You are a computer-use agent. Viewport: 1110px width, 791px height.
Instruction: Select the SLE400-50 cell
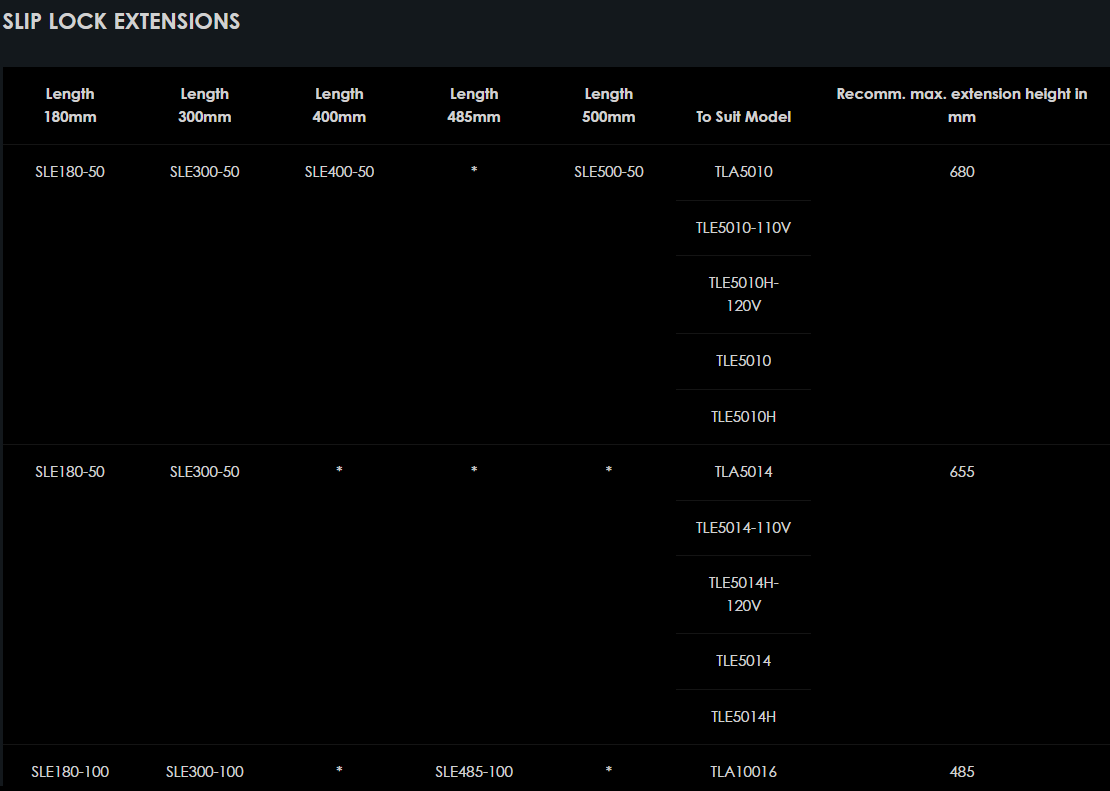coord(339,172)
